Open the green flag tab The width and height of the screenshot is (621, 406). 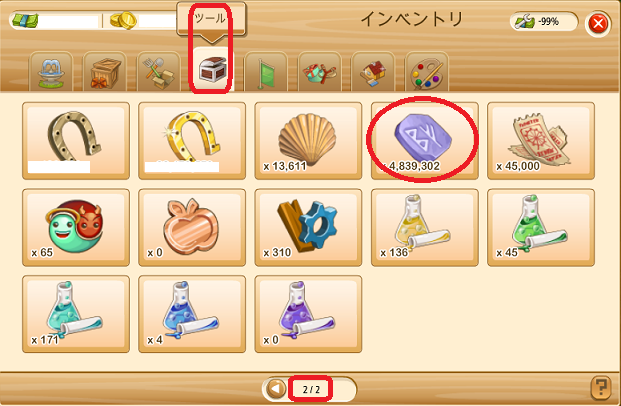266,72
